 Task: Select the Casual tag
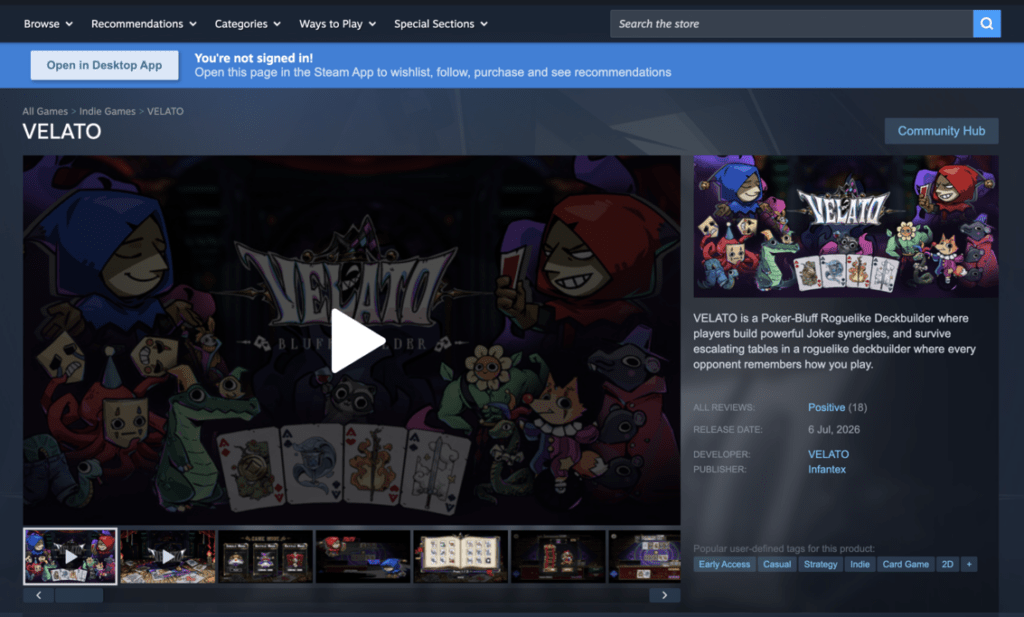coord(776,564)
